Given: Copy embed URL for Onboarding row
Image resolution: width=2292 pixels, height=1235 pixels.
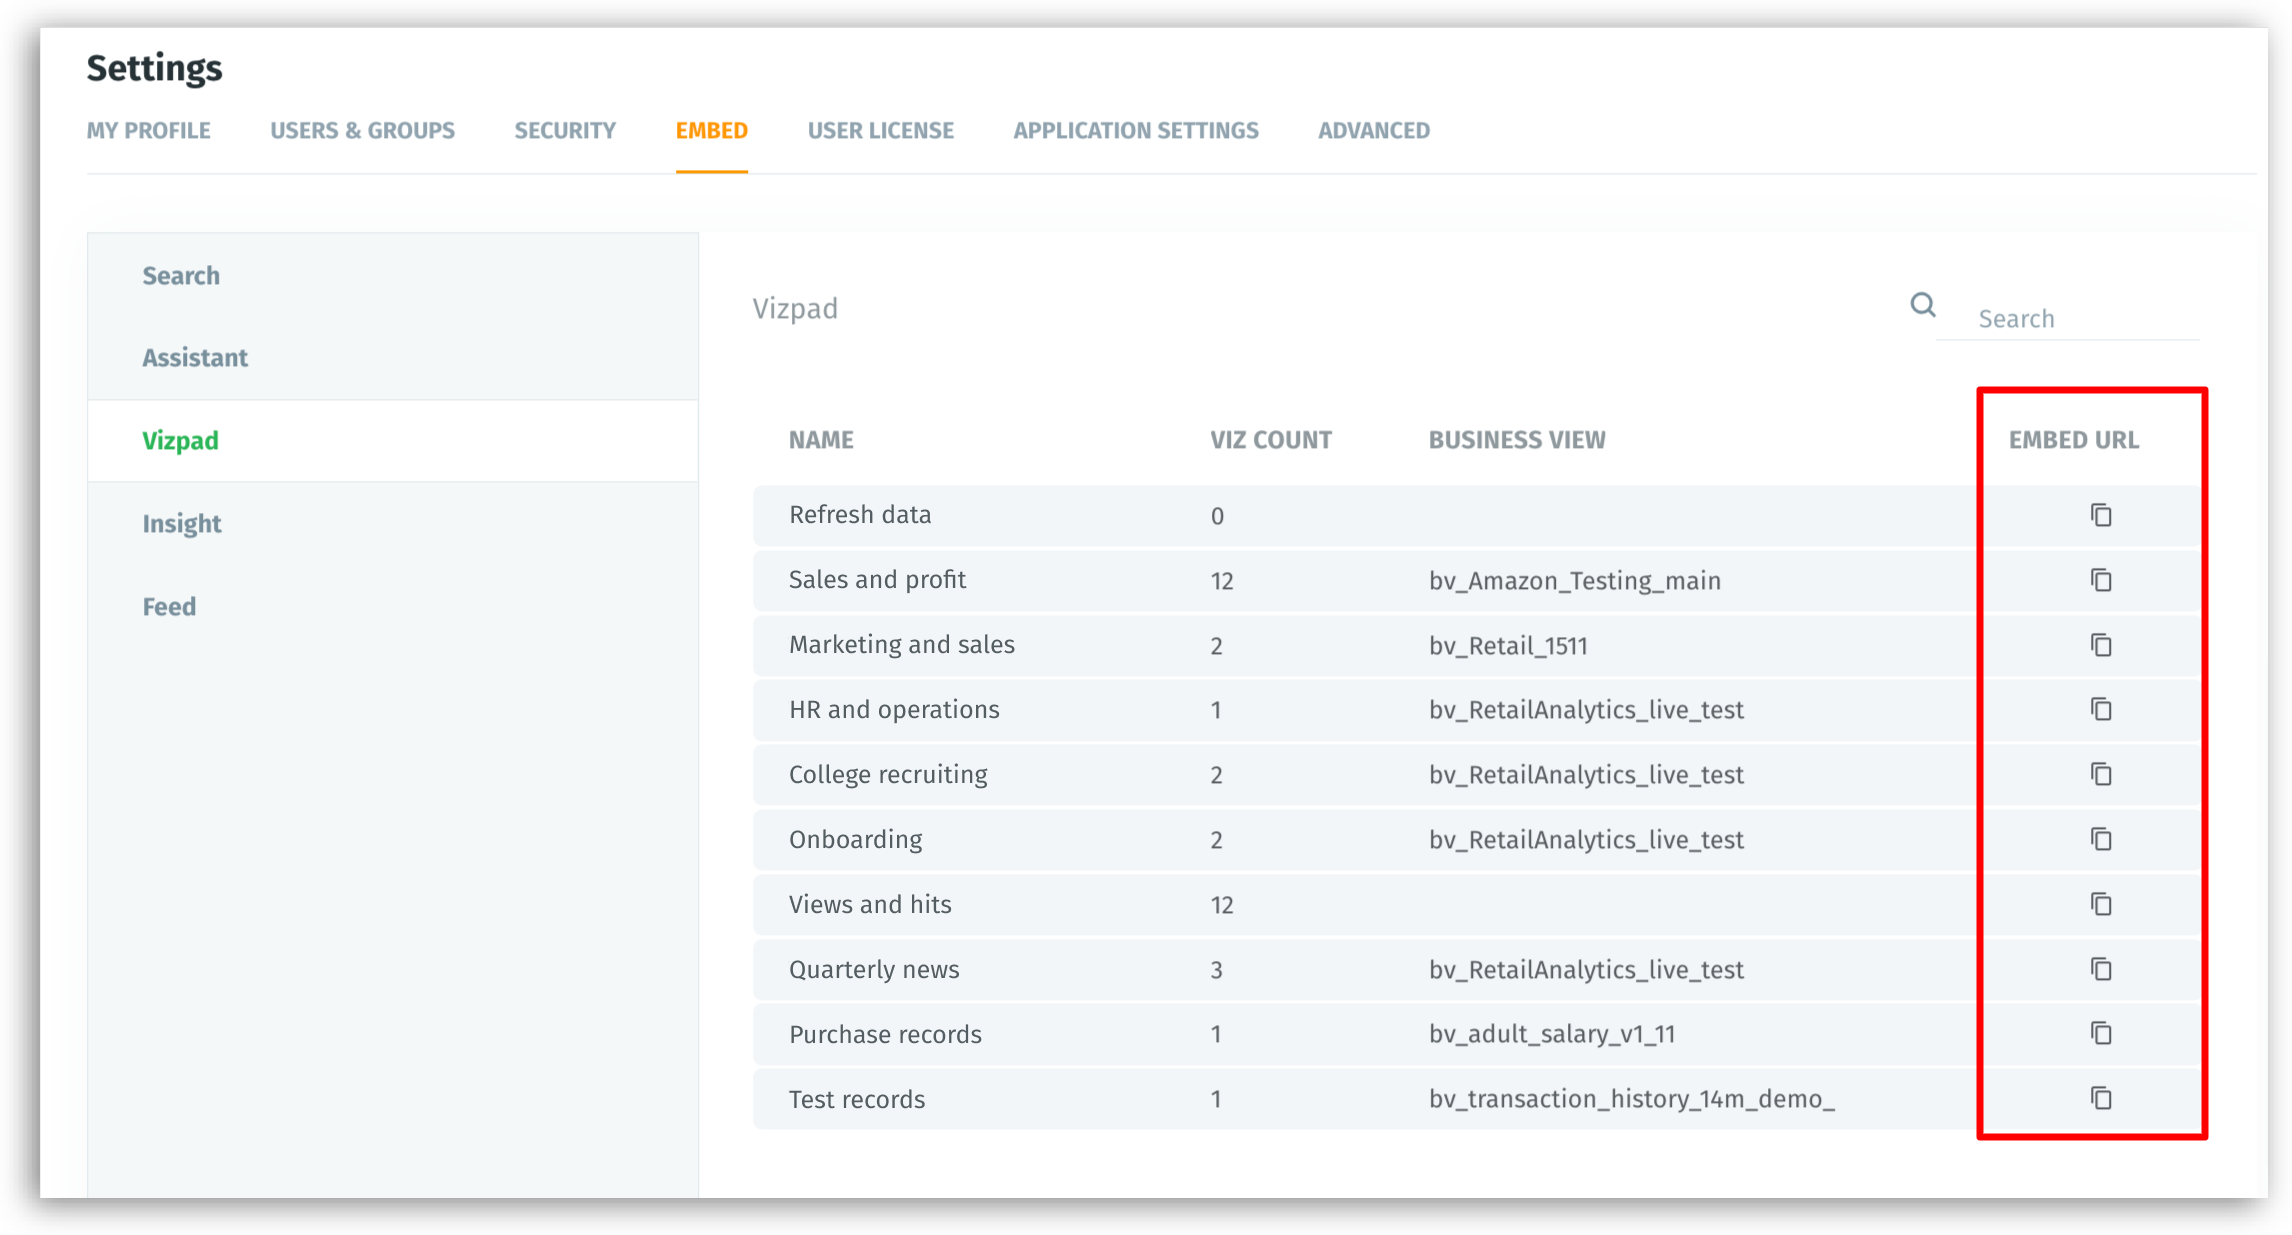Looking at the screenshot, I should [x=2101, y=839].
